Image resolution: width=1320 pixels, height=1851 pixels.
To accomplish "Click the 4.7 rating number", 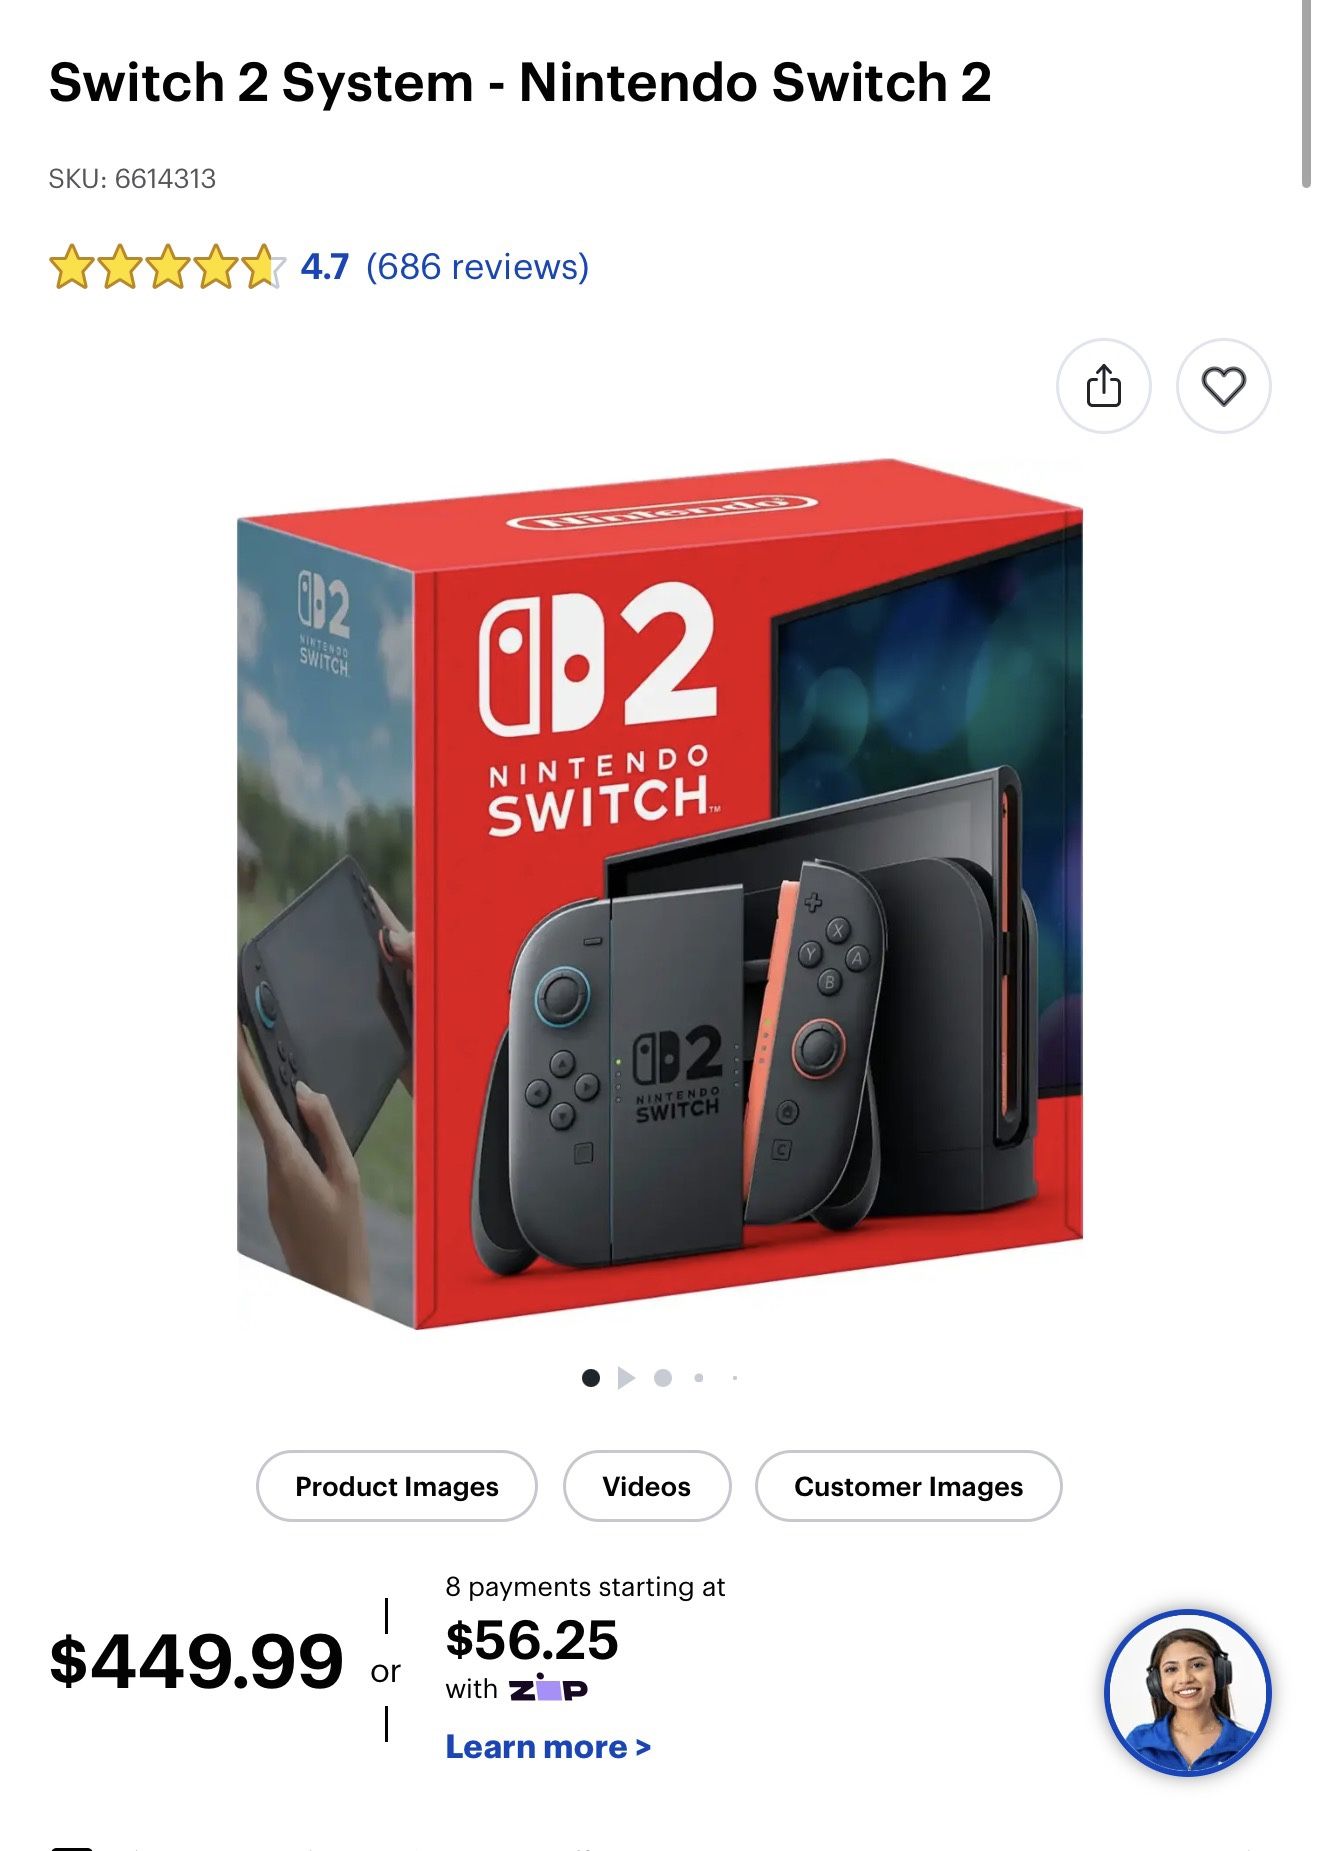I will point(325,267).
